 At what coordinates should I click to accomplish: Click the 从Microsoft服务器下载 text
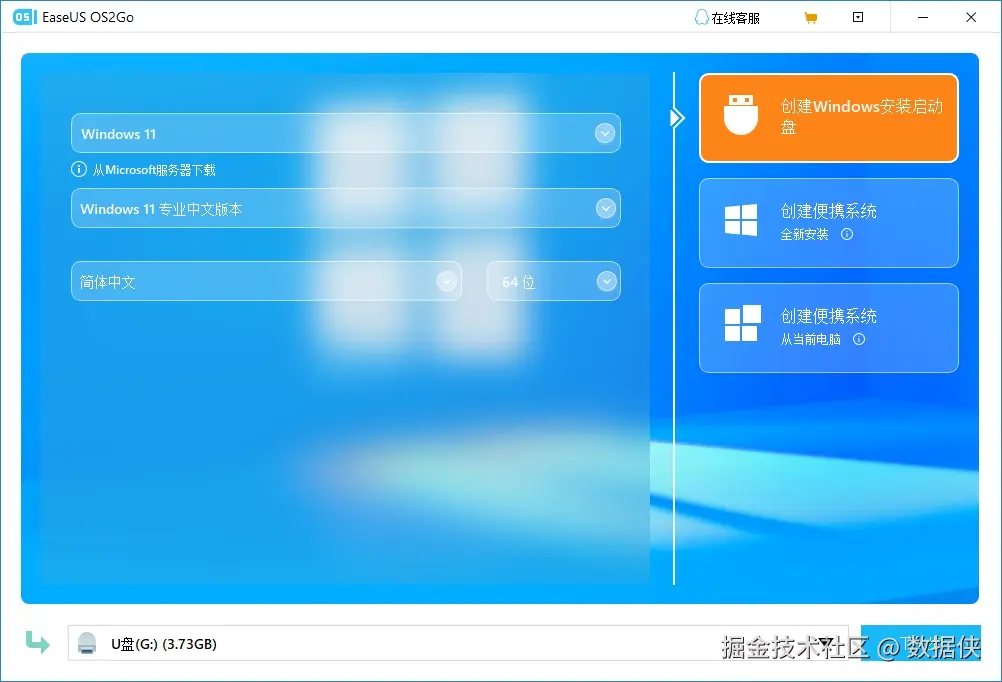[x=154, y=170]
